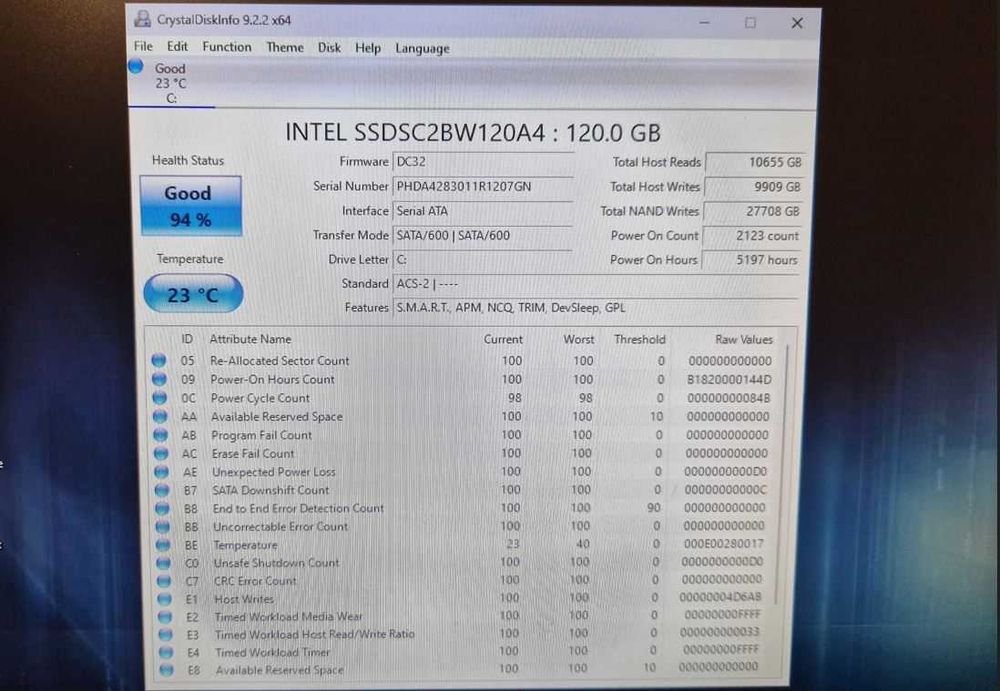
Task: Select the SATA Downshift Count attribute name
Action: [x=270, y=490]
